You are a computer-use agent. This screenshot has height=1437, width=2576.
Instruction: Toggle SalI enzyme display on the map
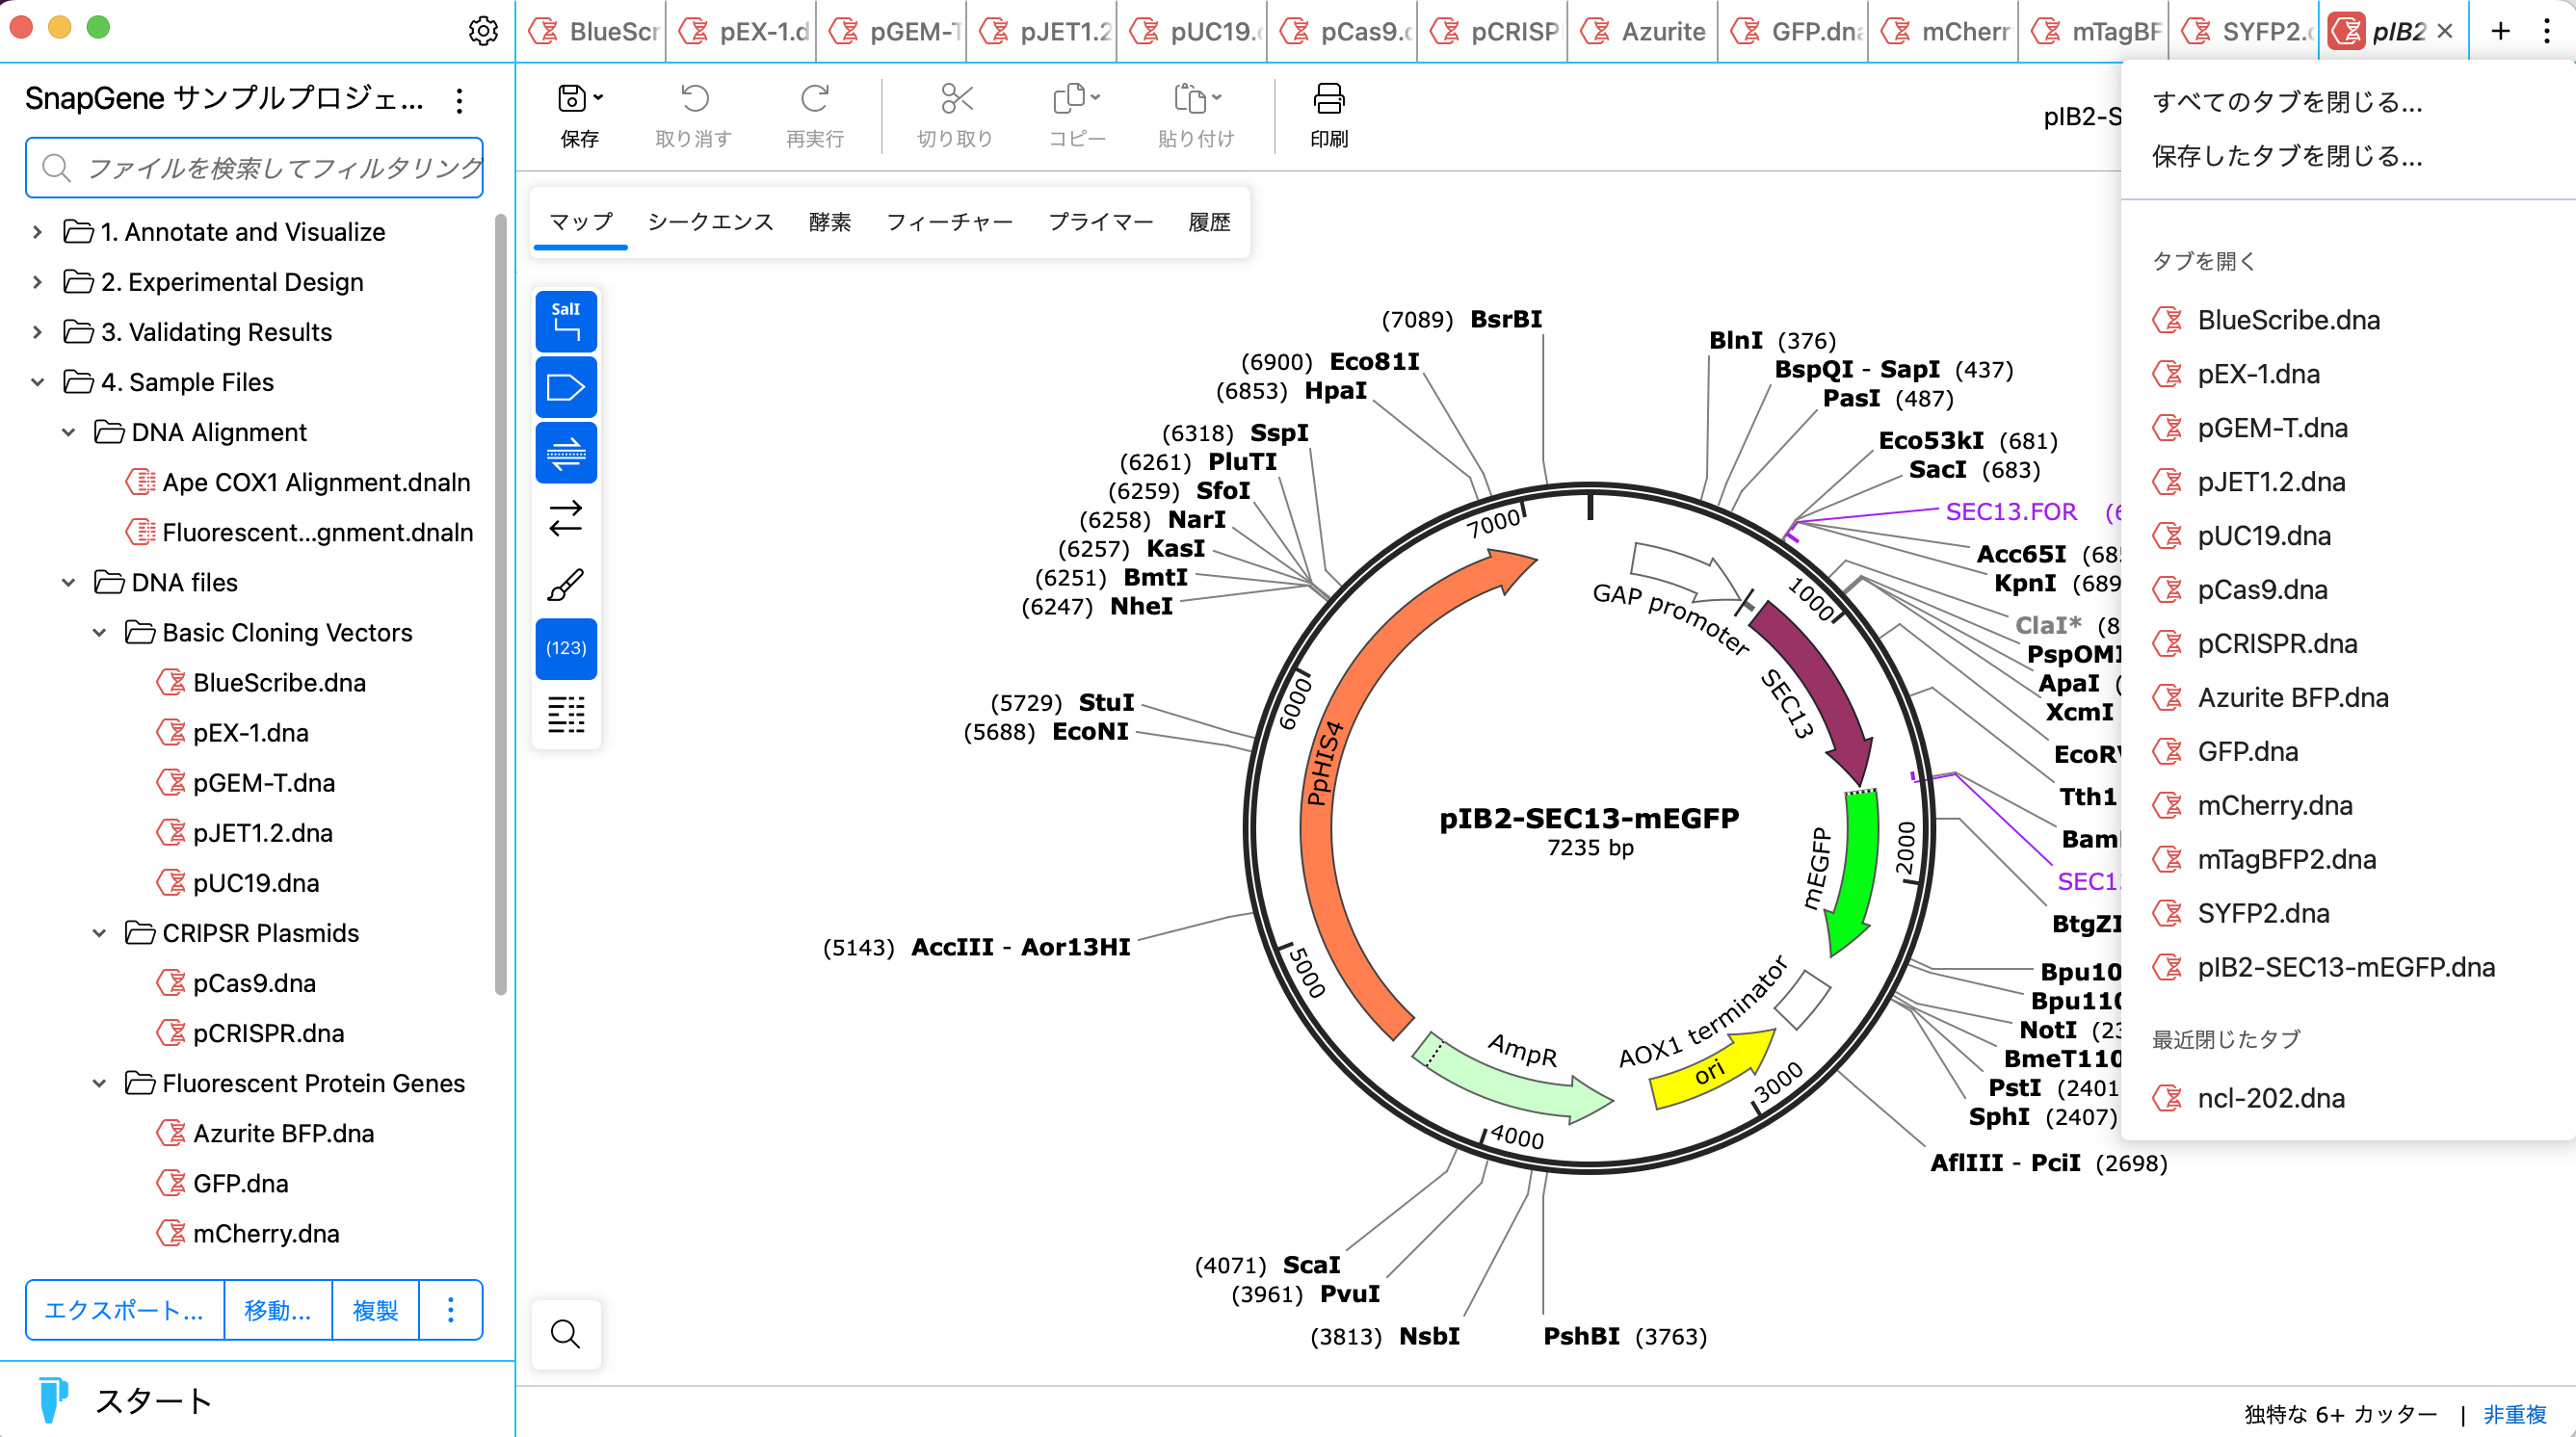(x=566, y=321)
